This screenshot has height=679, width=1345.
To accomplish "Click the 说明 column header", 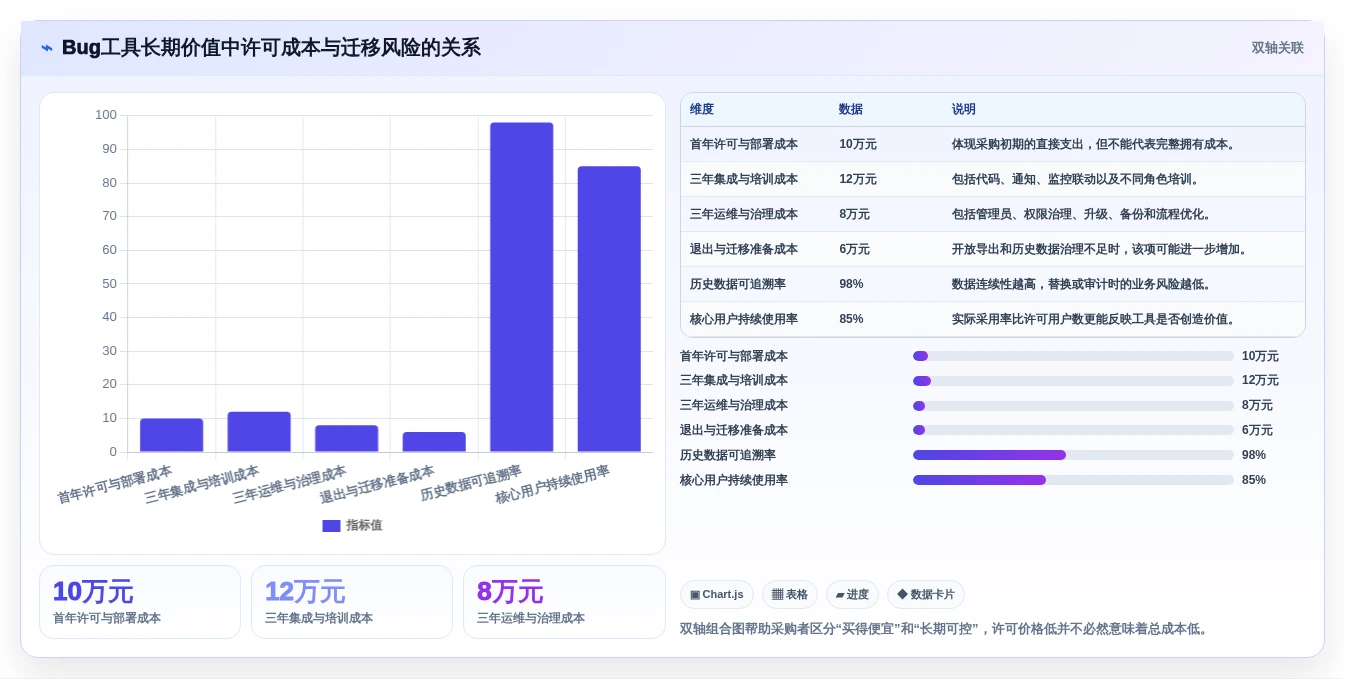I will [x=964, y=109].
